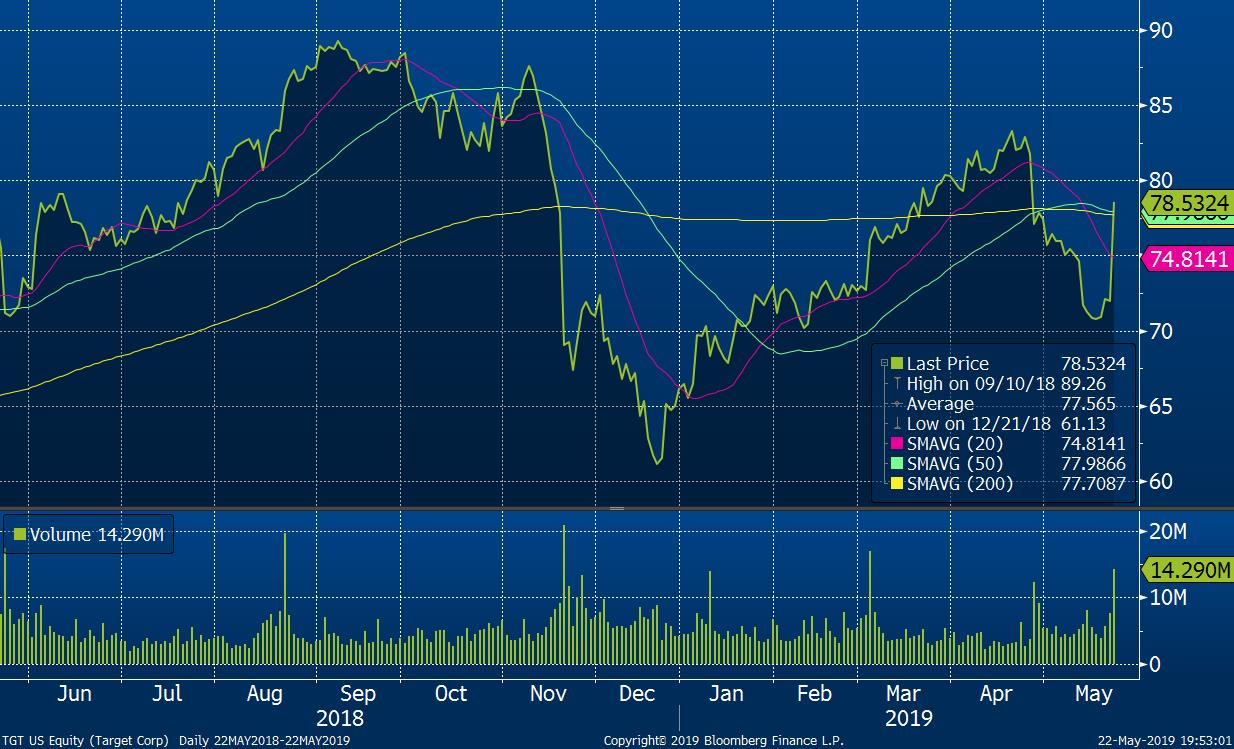Select the green SMAVG (50) color swatch
Viewport: 1234px width, 749px height.
click(896, 464)
